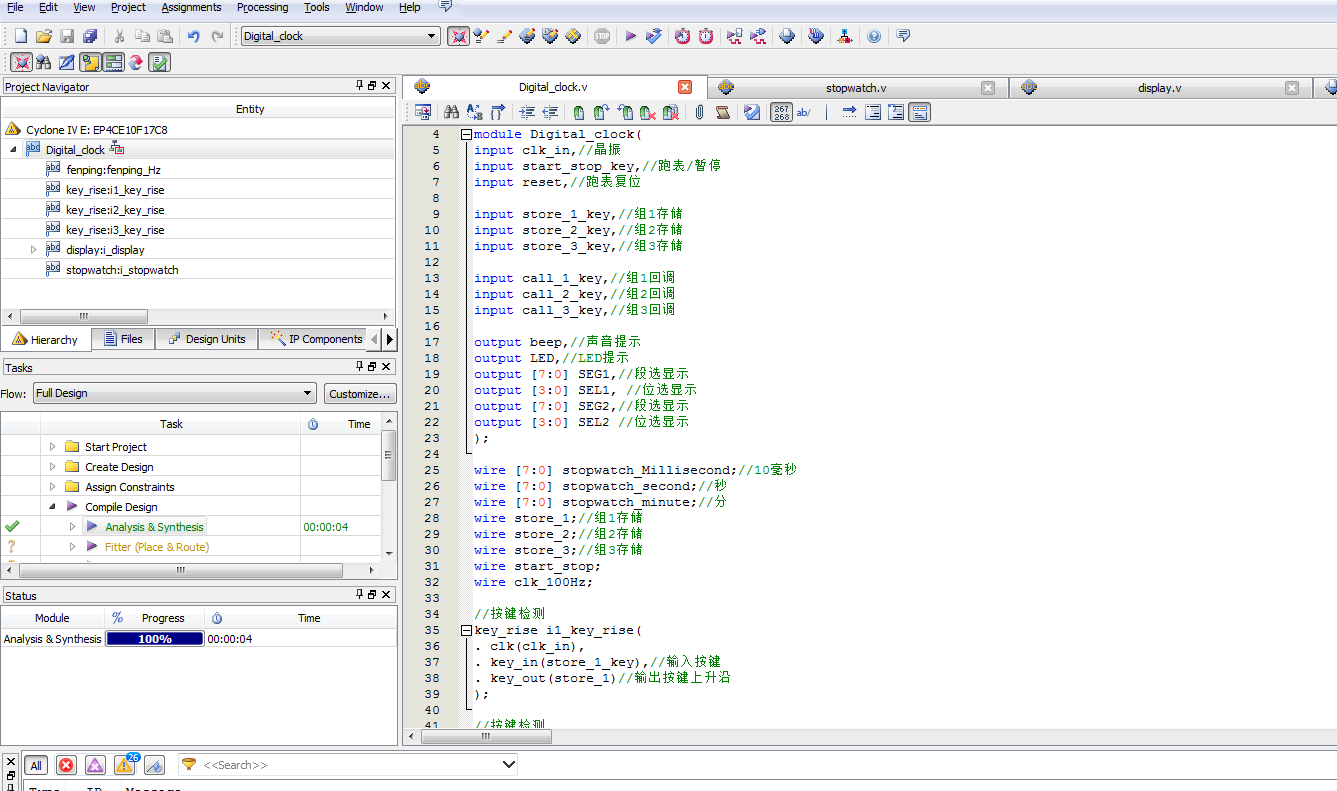Viewport: 1337px width, 791px height.
Task: Click the message Search input field
Action: [347, 765]
